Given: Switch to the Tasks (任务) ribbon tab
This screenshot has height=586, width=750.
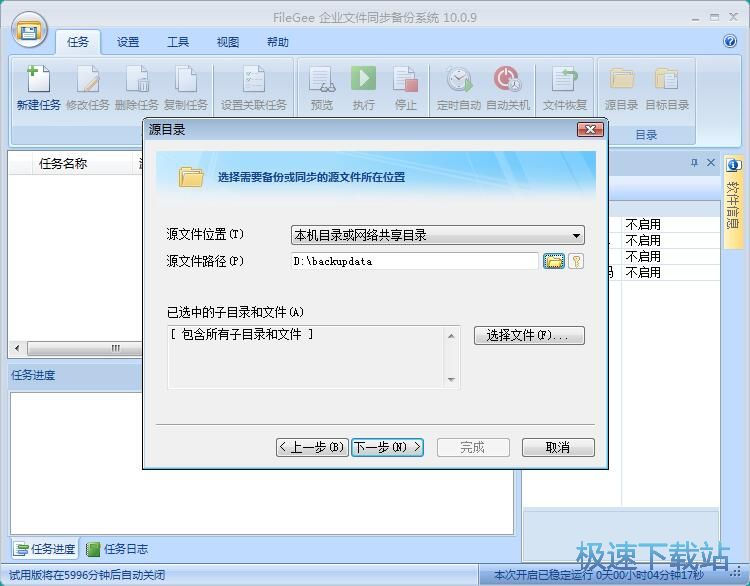Looking at the screenshot, I should tap(78, 42).
